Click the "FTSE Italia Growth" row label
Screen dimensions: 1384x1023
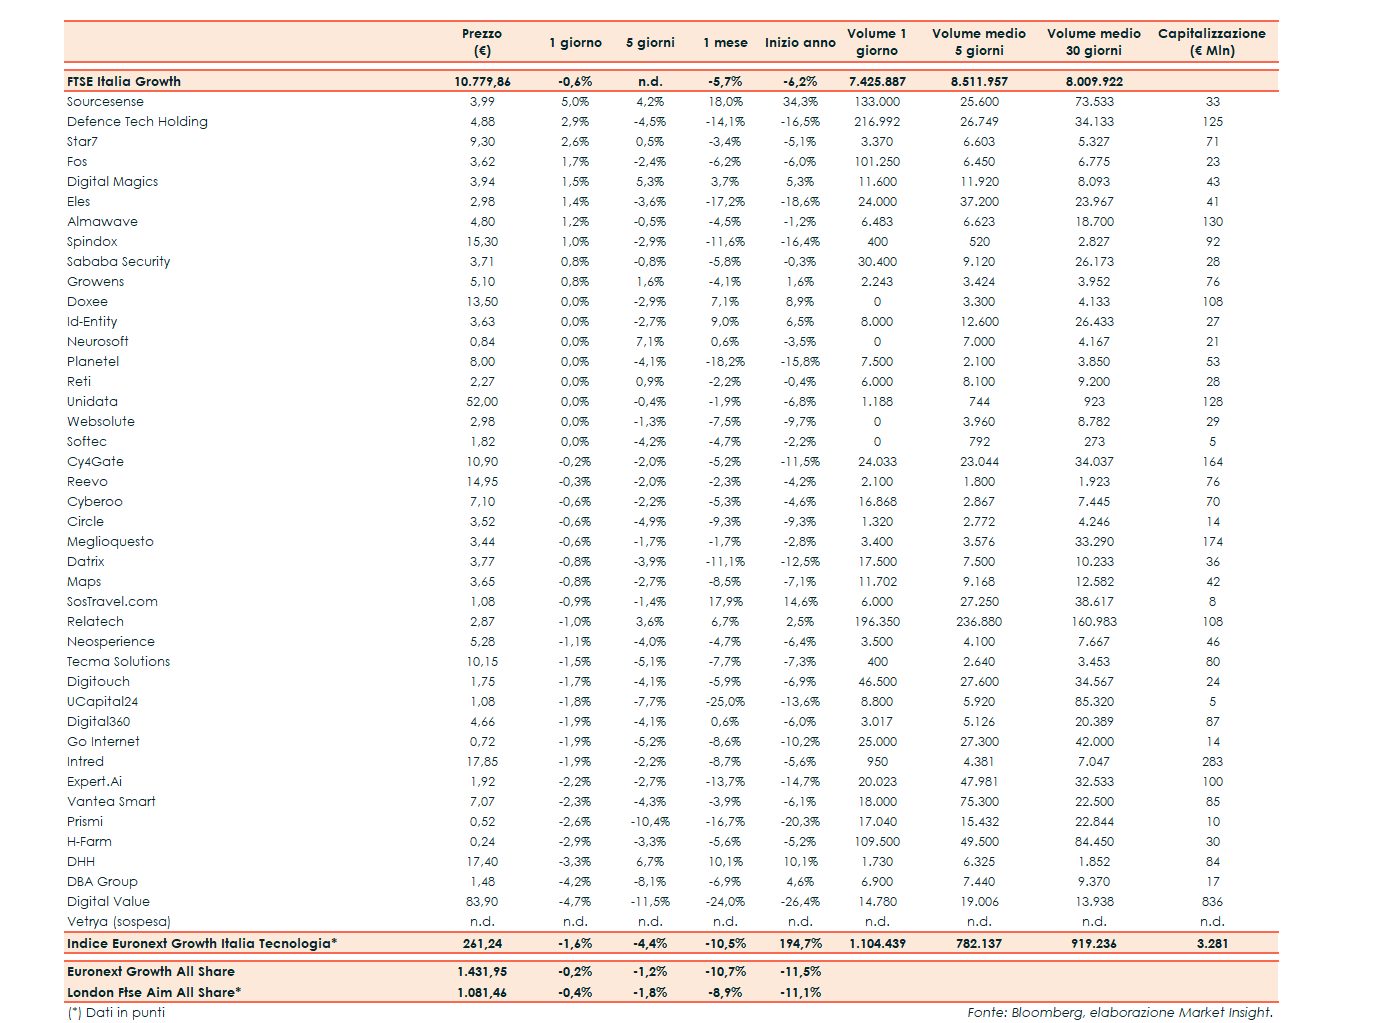click(124, 81)
